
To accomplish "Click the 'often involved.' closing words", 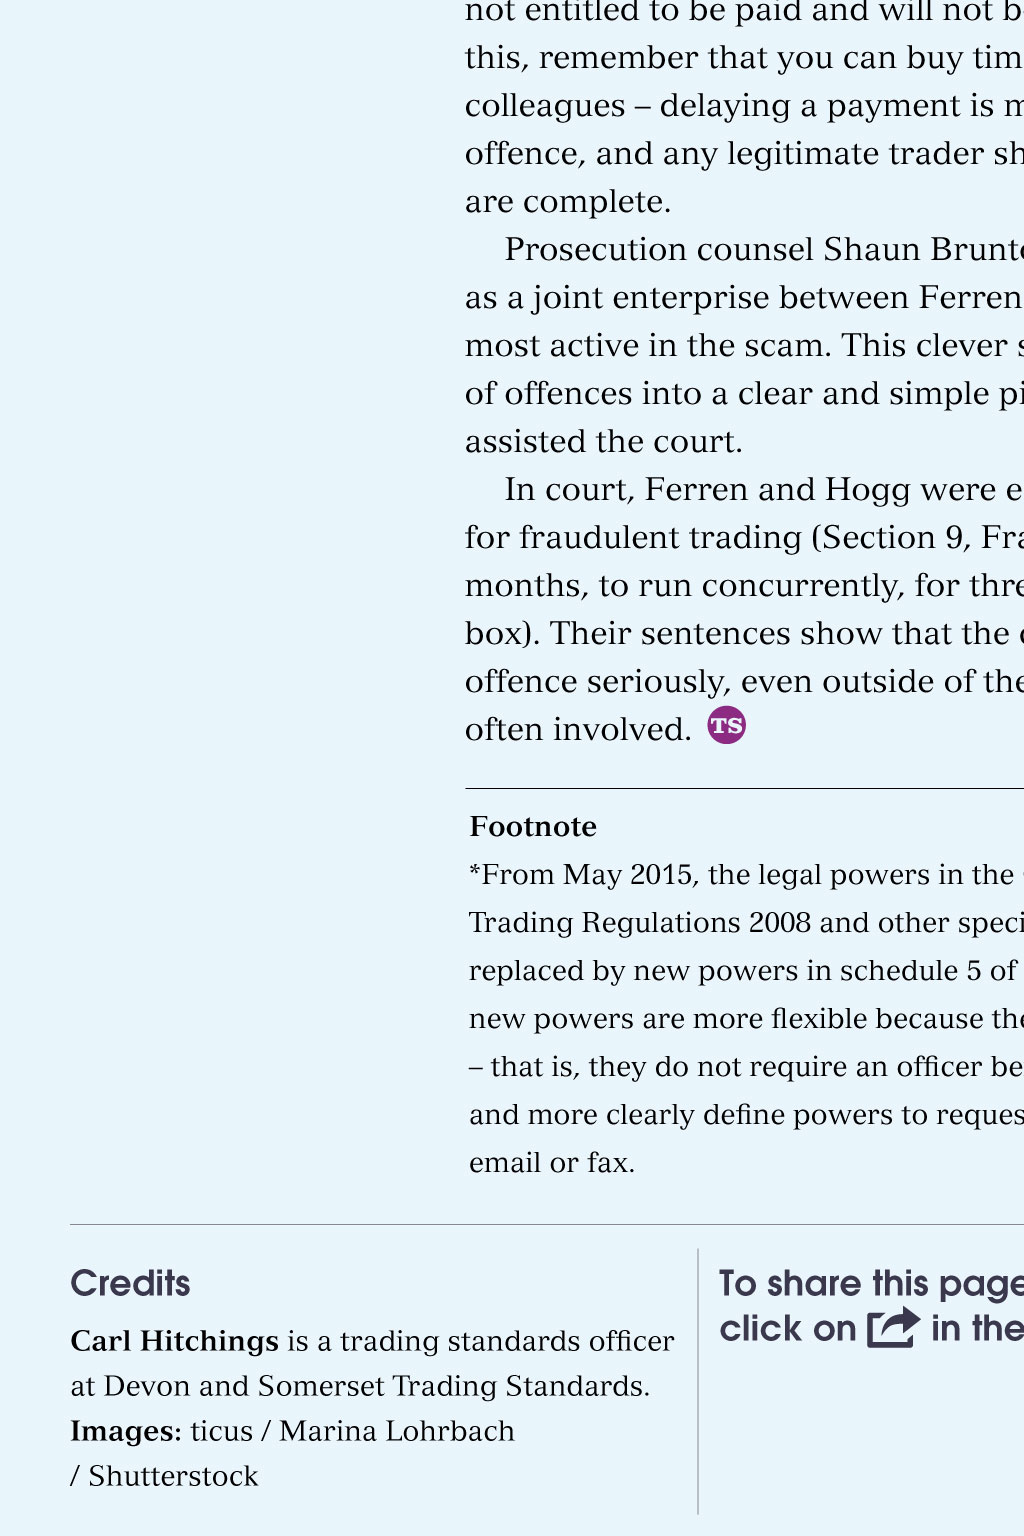I will [578, 730].
